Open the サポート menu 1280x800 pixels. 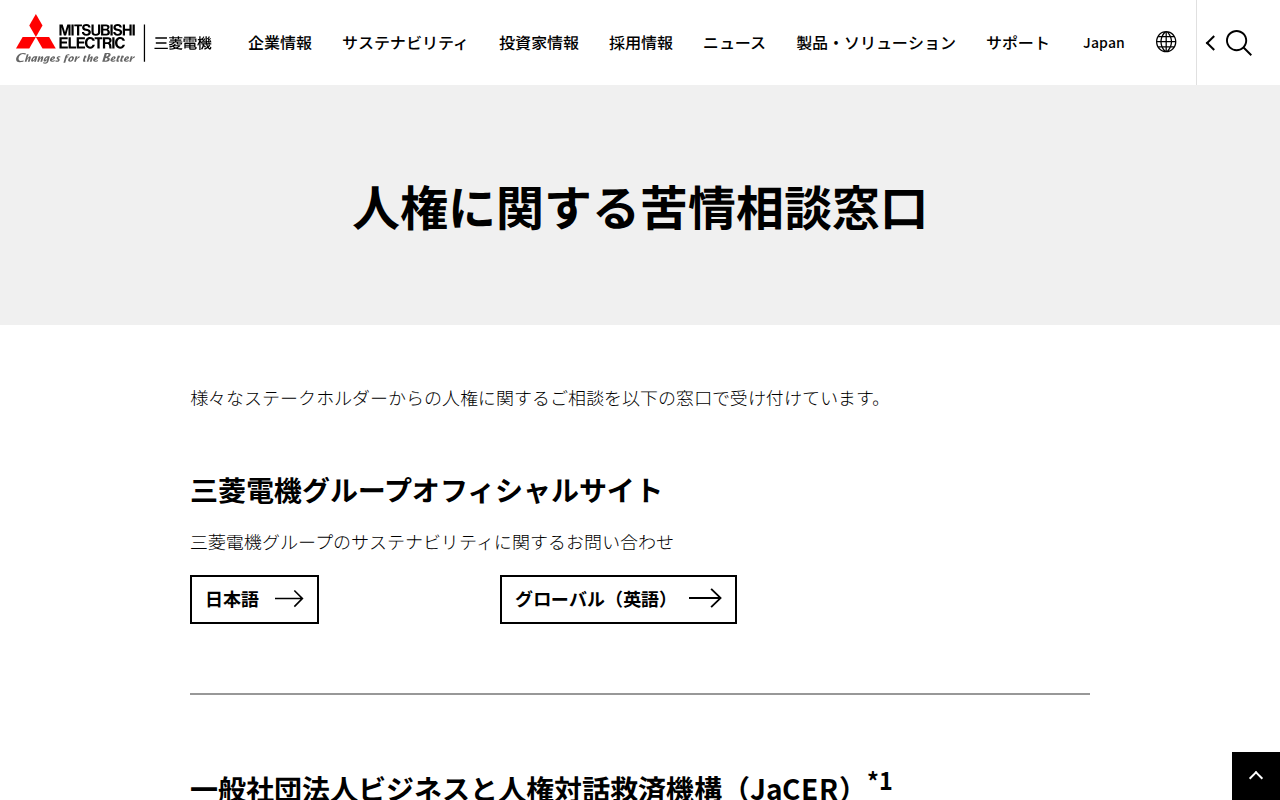(x=1018, y=43)
